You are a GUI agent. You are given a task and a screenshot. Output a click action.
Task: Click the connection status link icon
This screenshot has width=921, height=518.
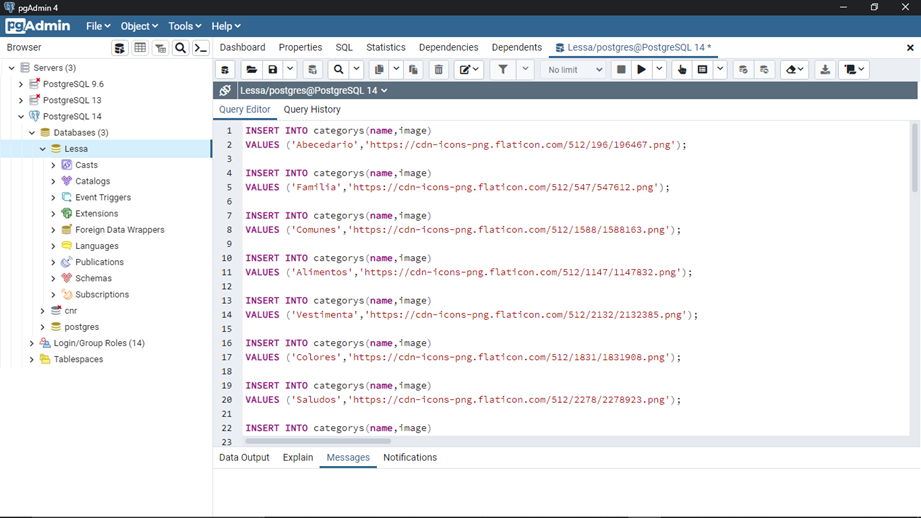click(225, 90)
